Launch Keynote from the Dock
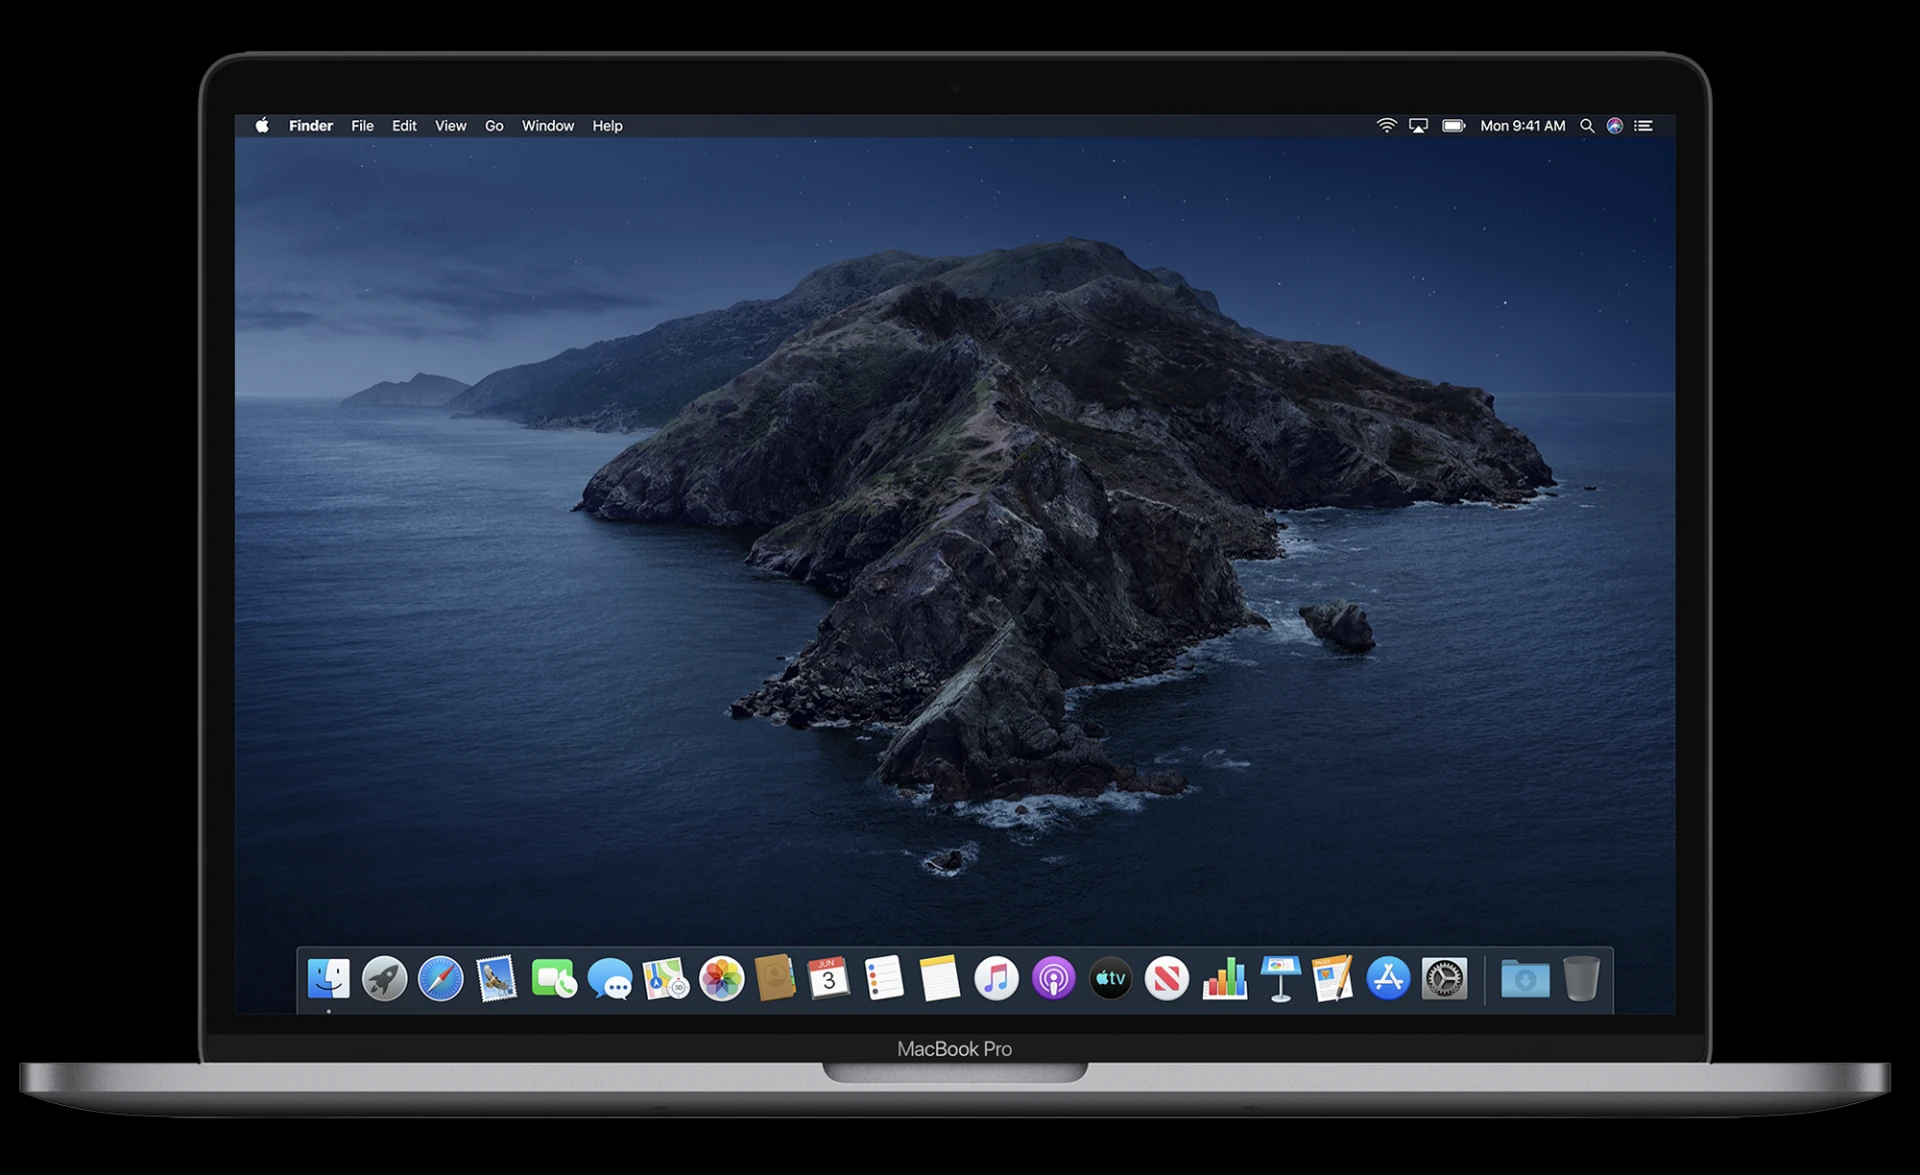Viewport: 1920px width, 1175px height. [1280, 980]
